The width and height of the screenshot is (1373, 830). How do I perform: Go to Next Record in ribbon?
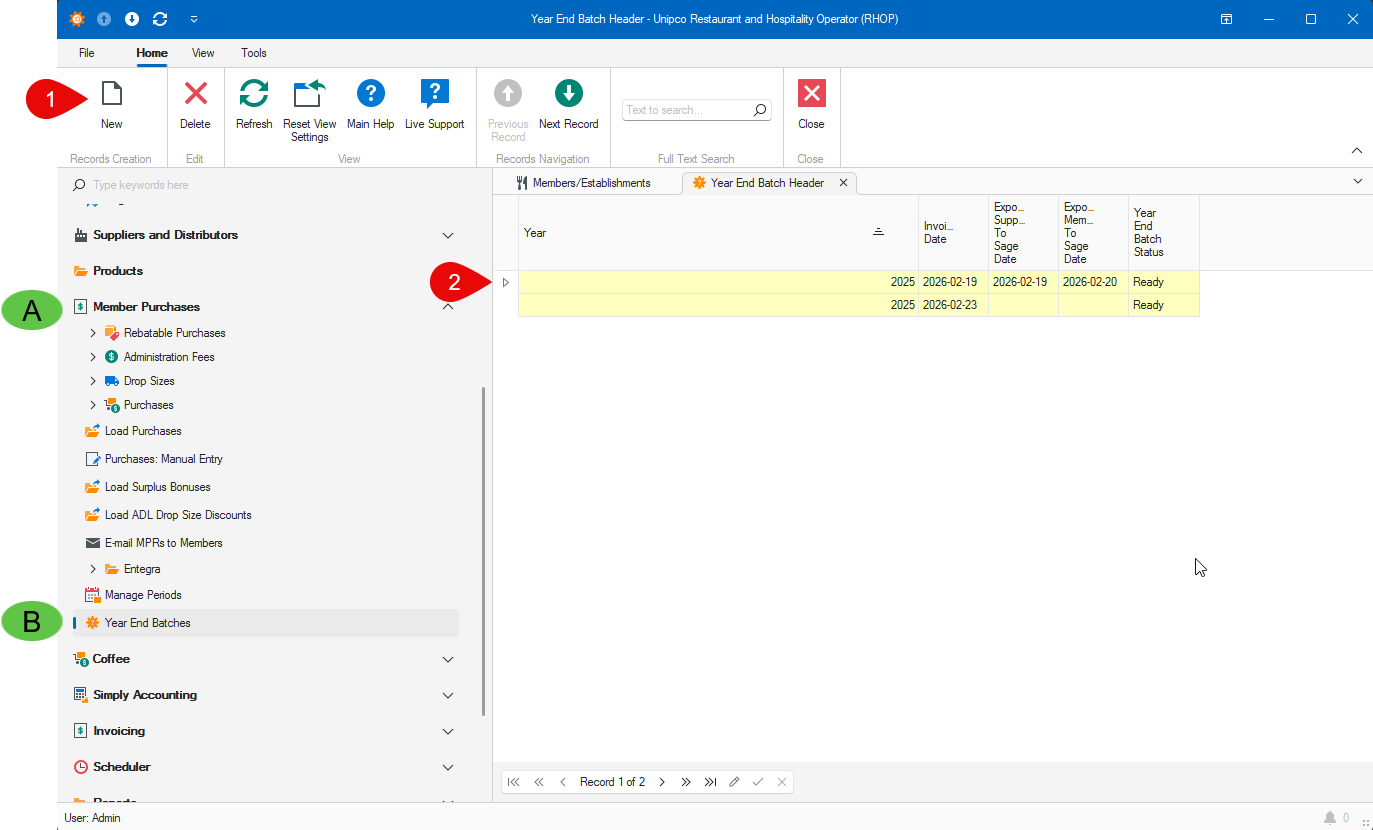tap(568, 95)
